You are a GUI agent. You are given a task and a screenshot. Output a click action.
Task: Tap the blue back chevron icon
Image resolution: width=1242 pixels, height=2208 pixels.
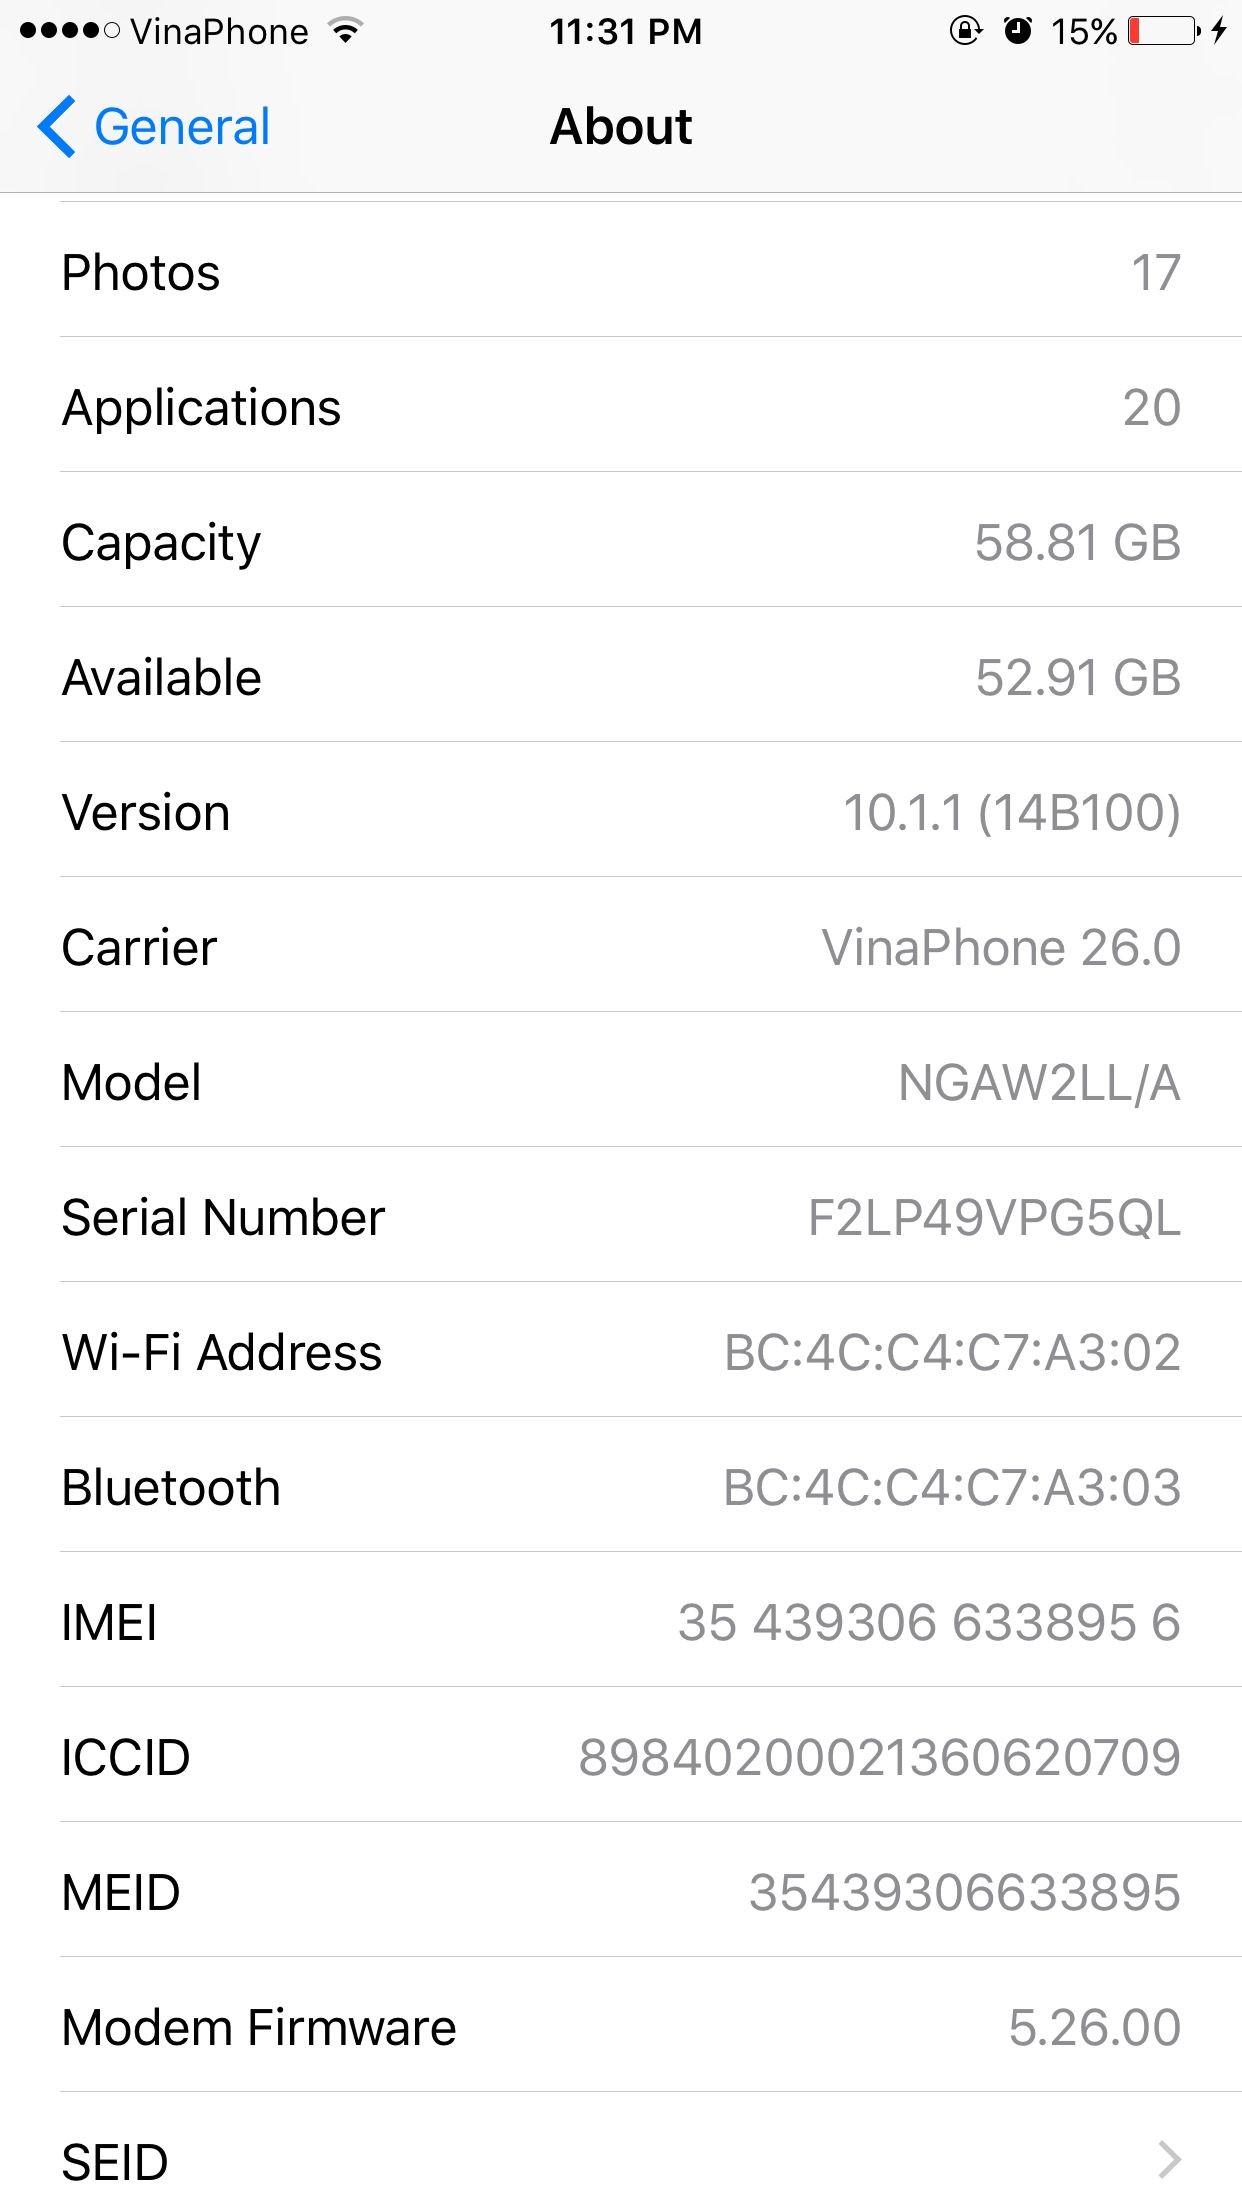tap(57, 127)
